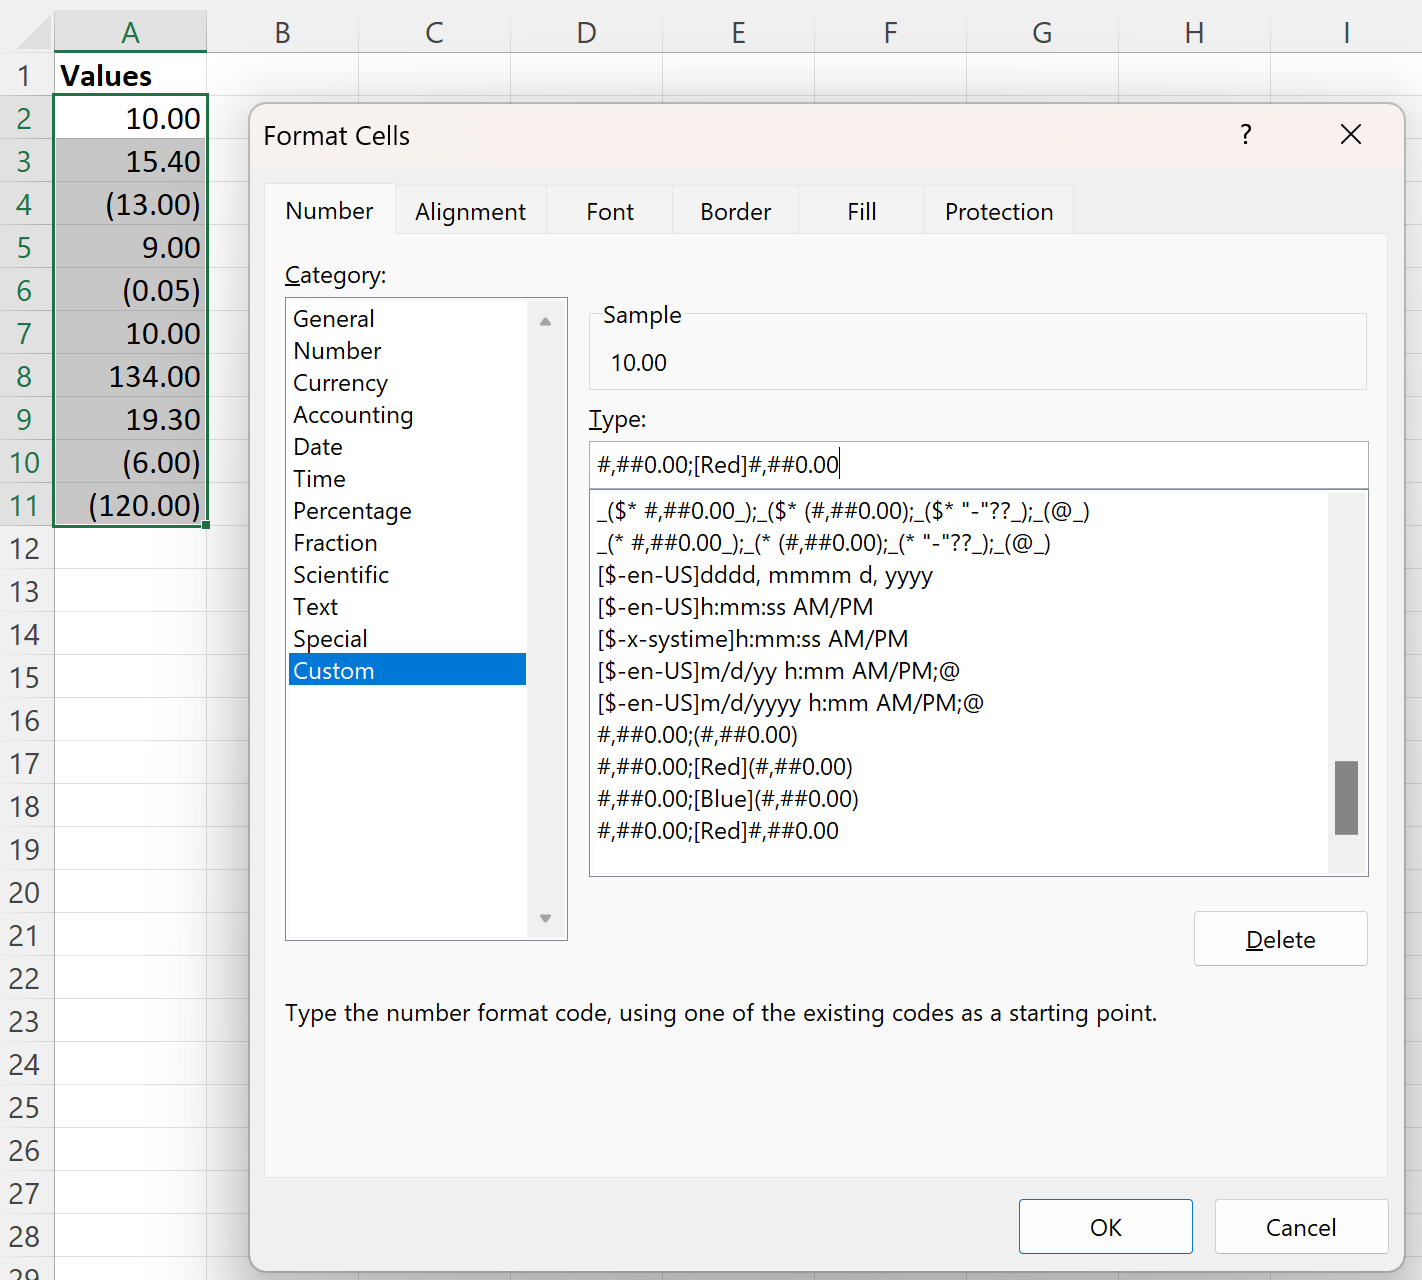Viewport: 1422px width, 1280px height.
Task: Close the Format Cells dialog
Action: coord(1350,134)
